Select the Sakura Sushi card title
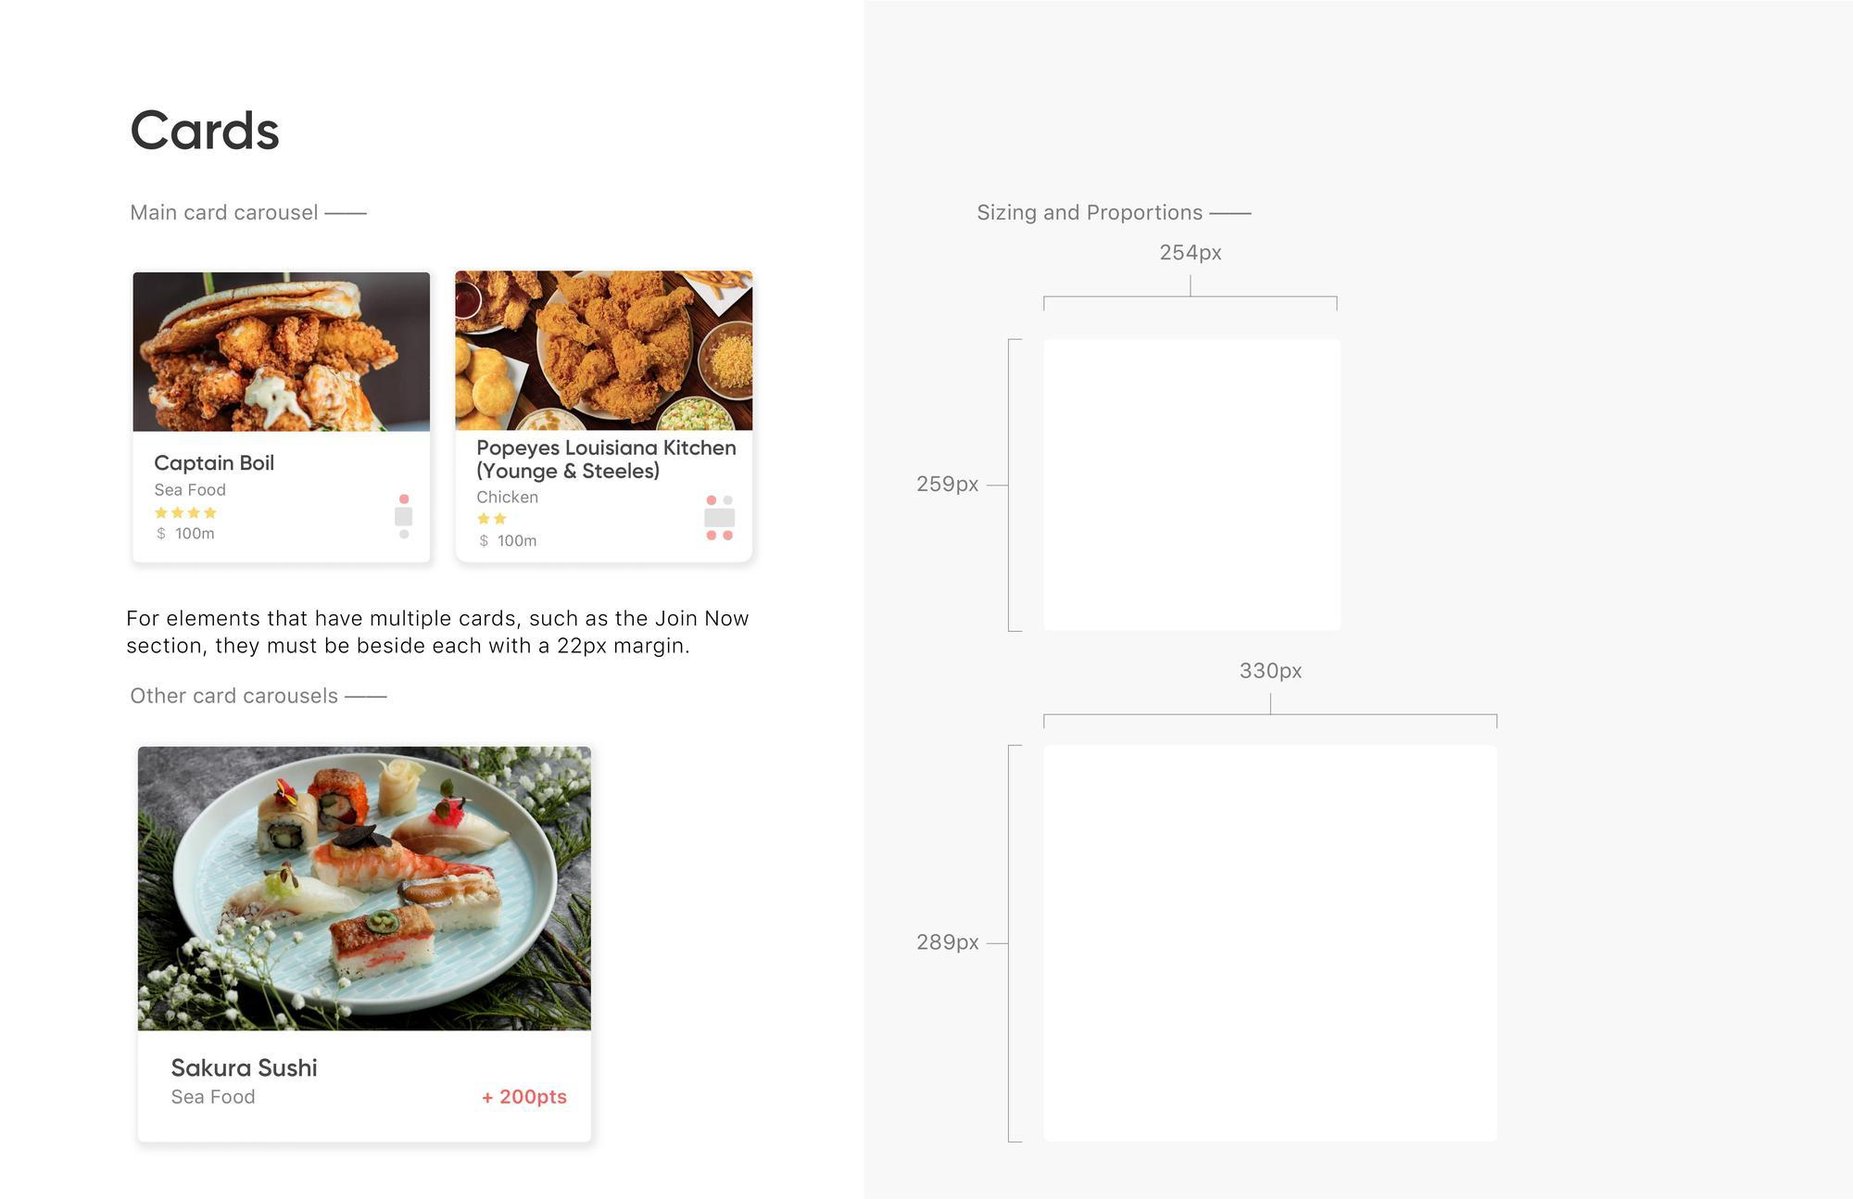This screenshot has width=1853, height=1199. 244,1068
